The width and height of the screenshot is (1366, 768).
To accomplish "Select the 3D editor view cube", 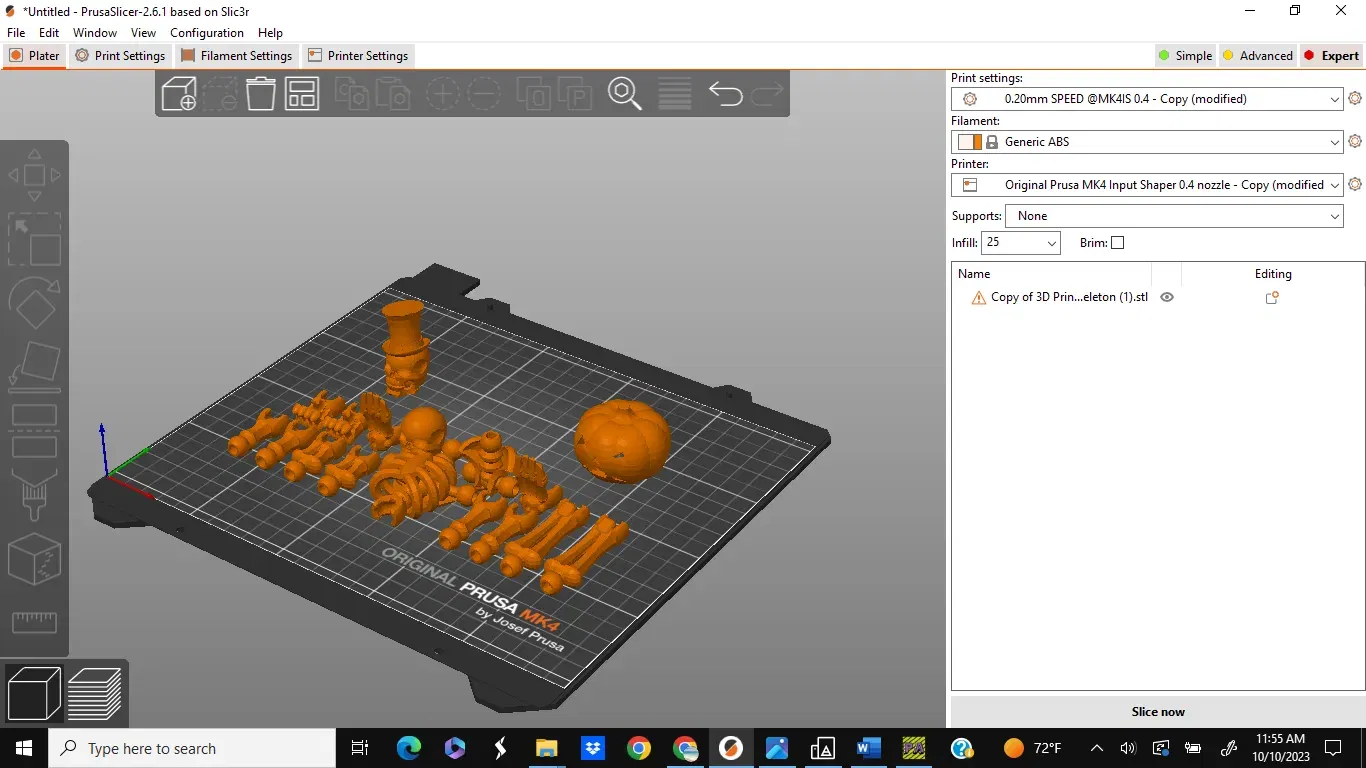I will point(34,693).
